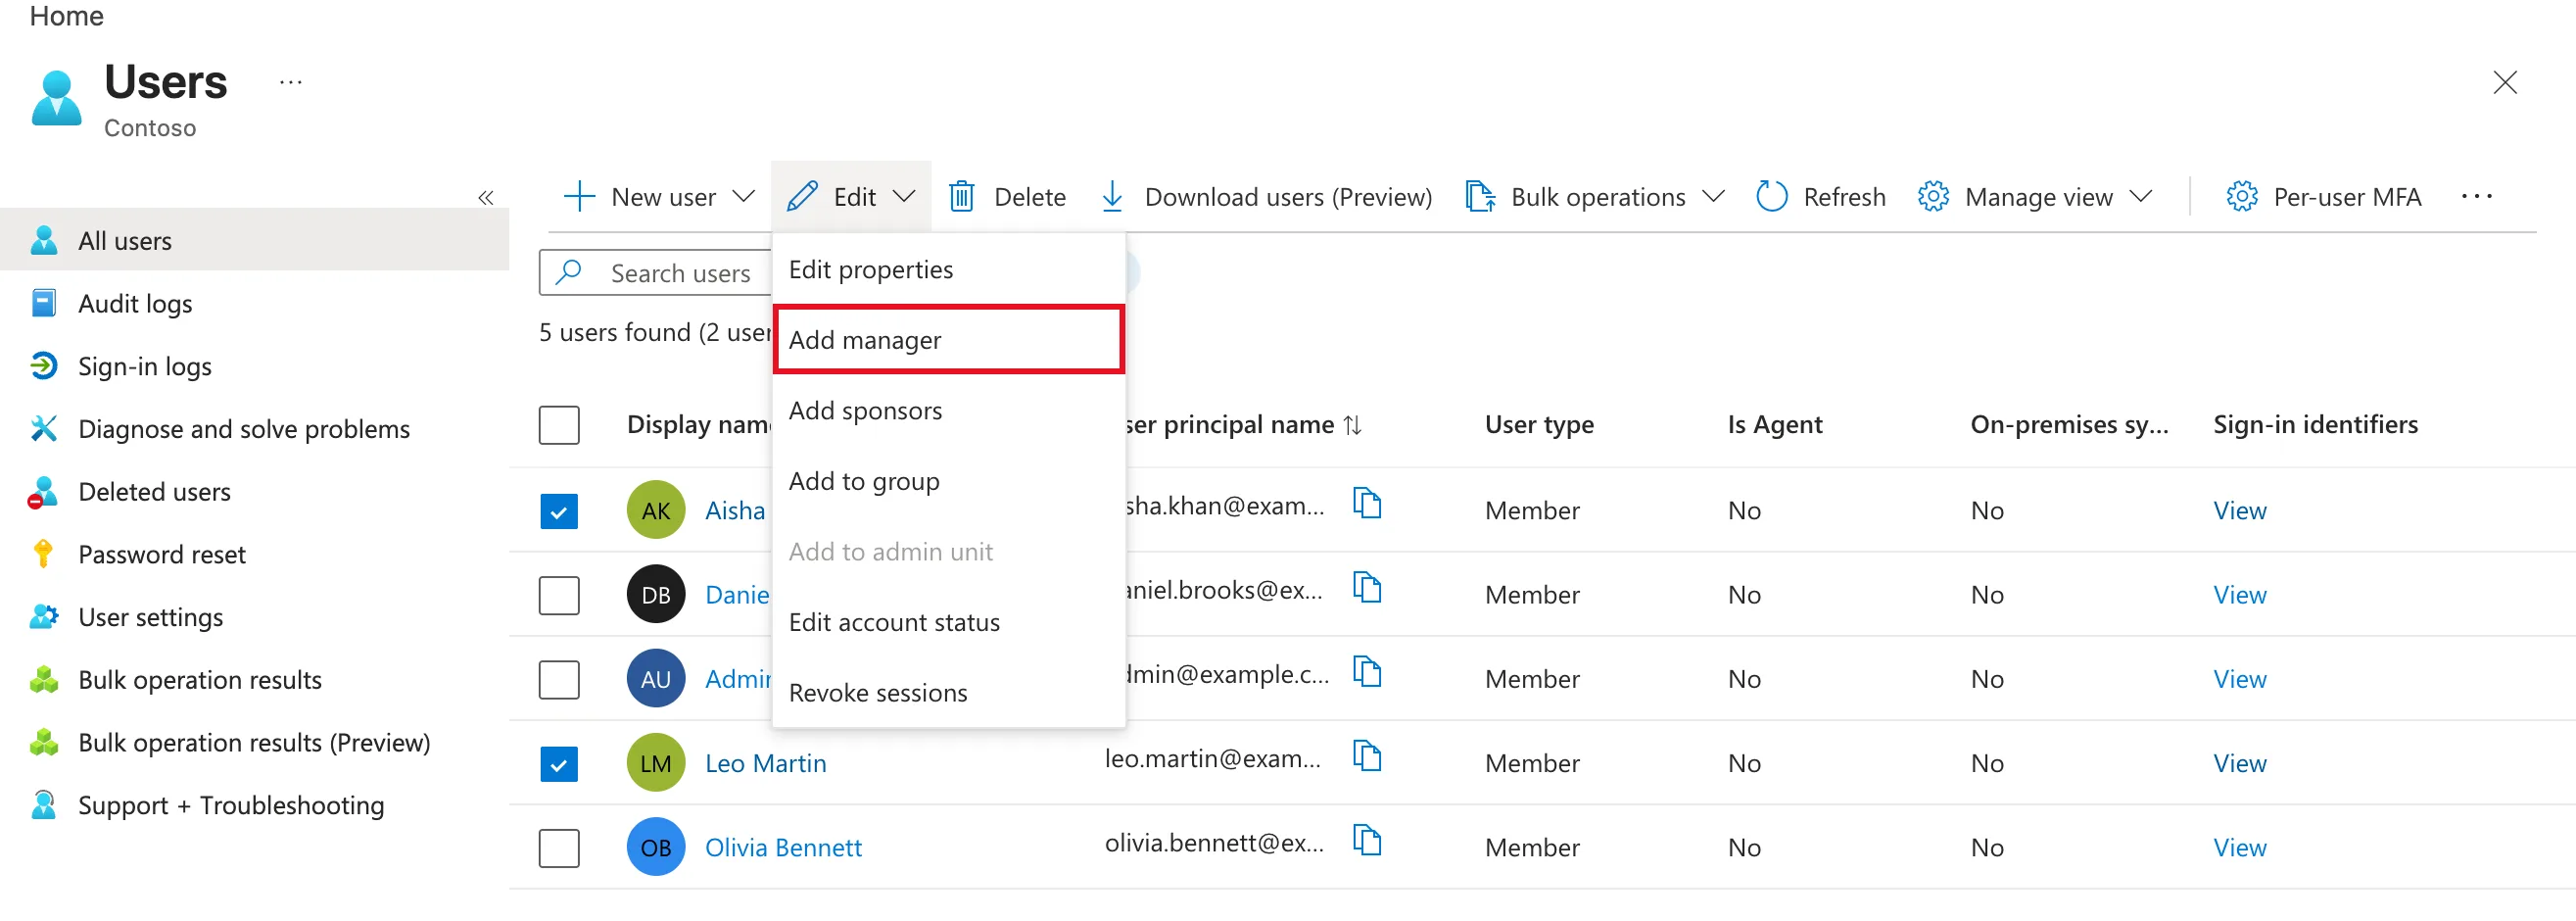Click the Sign-in identifiers column header

click(2315, 425)
